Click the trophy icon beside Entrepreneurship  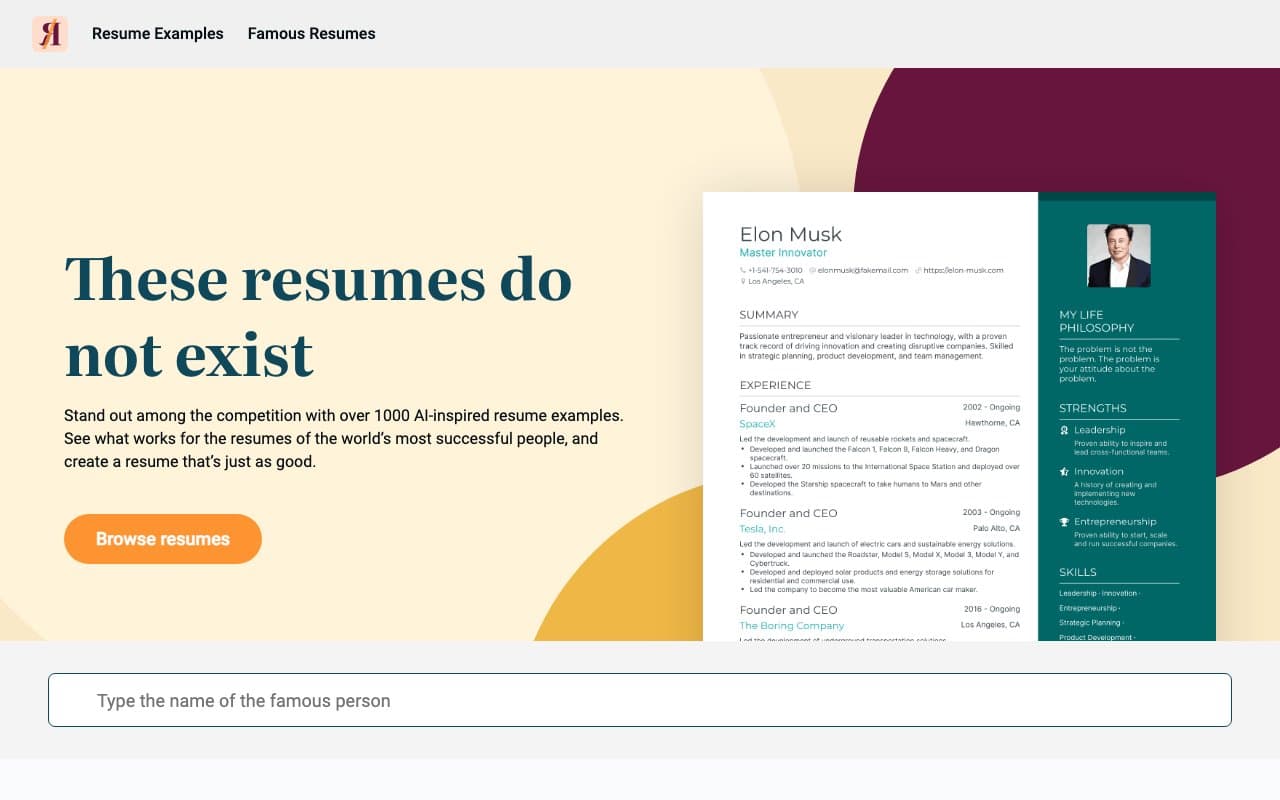pyautogui.click(x=1063, y=521)
